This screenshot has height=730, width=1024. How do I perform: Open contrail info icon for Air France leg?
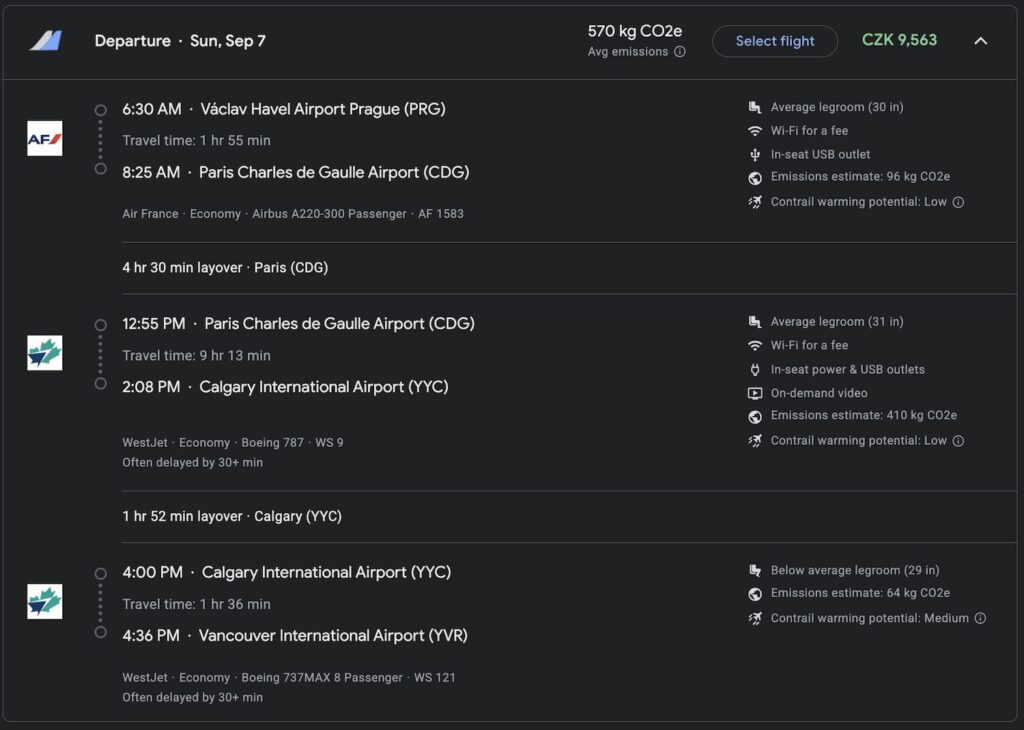[x=958, y=202]
